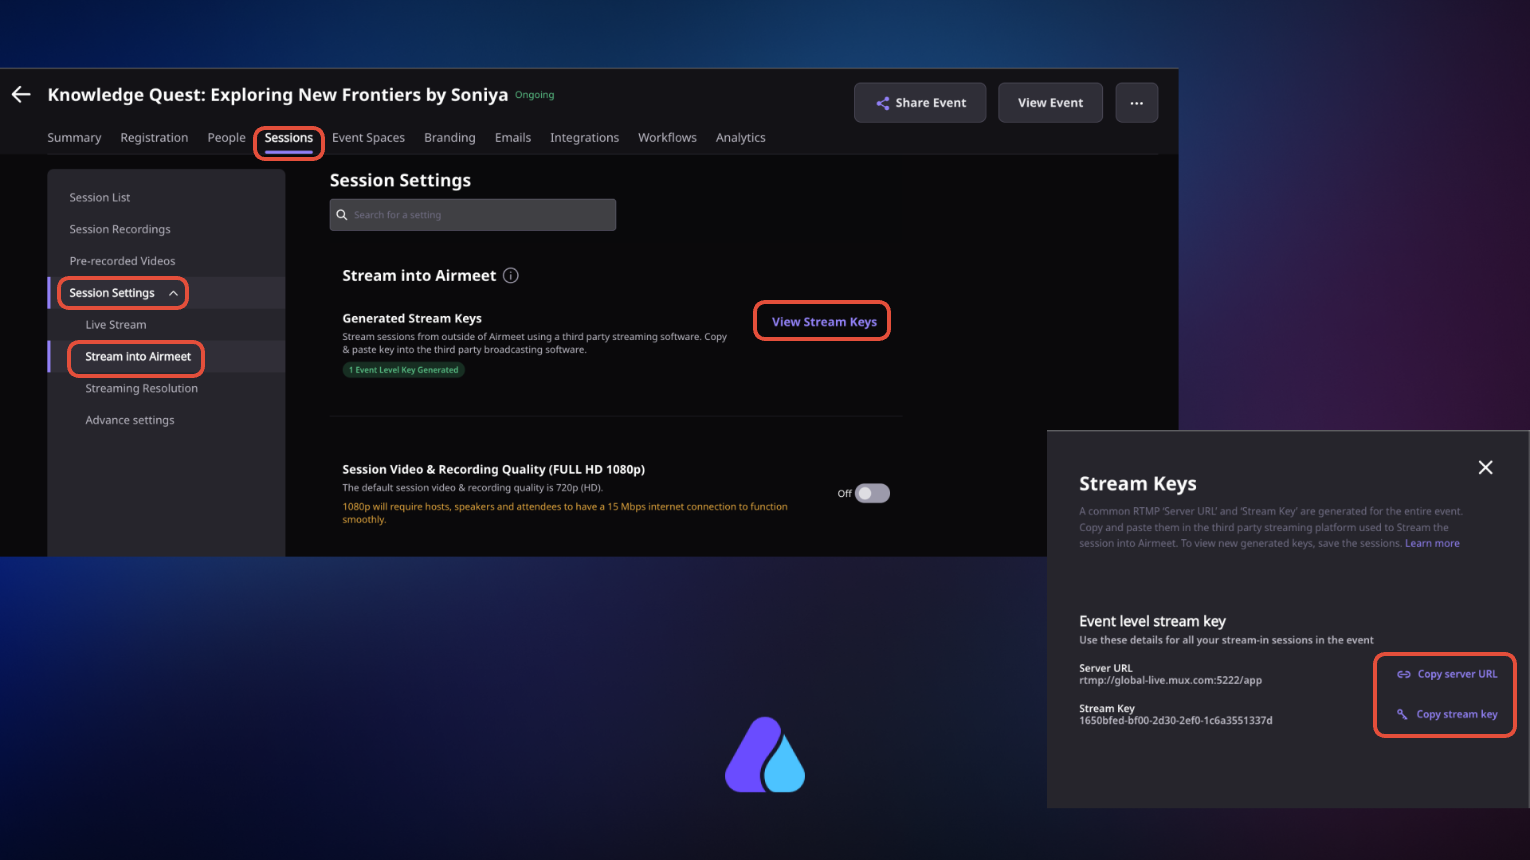
Task: Select Pre-recorded Videos in the sidebar
Action: 122,261
